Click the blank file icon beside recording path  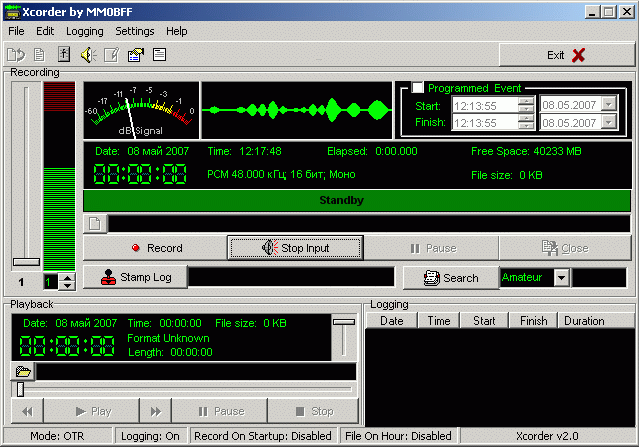(x=95, y=224)
